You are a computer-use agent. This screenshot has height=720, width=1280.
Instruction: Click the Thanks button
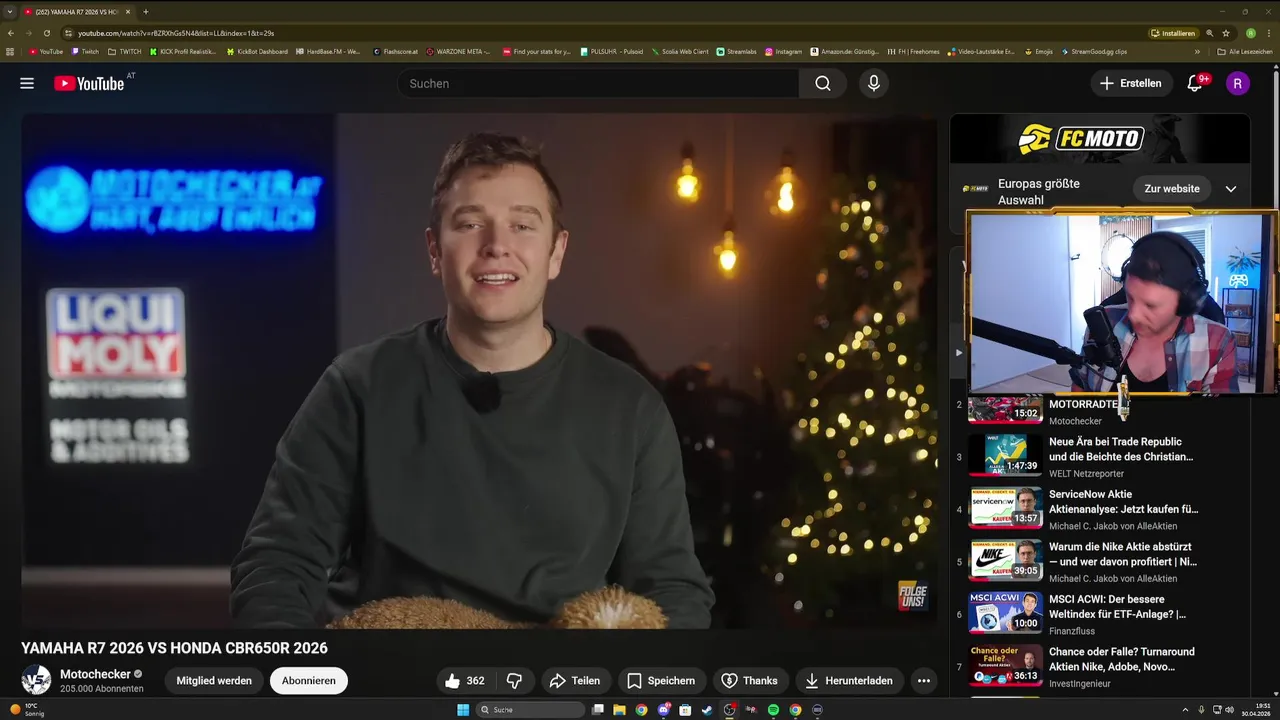pyautogui.click(x=749, y=681)
